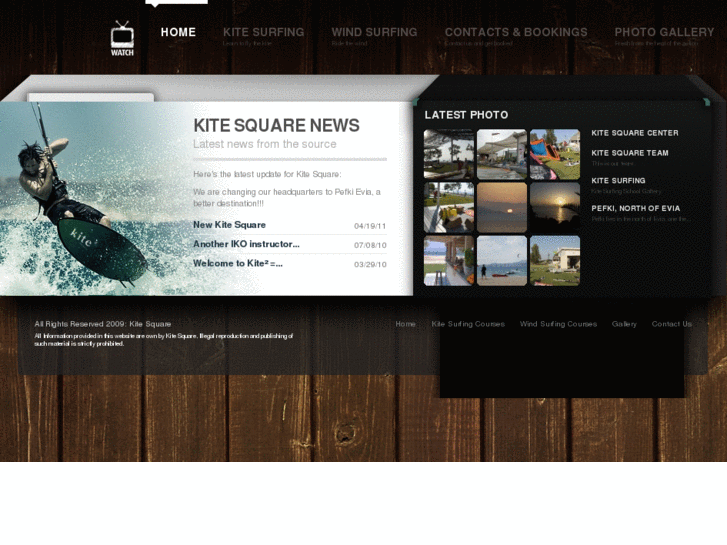
Task: Open footer Kite Surfing Courses link
Action: (468, 324)
